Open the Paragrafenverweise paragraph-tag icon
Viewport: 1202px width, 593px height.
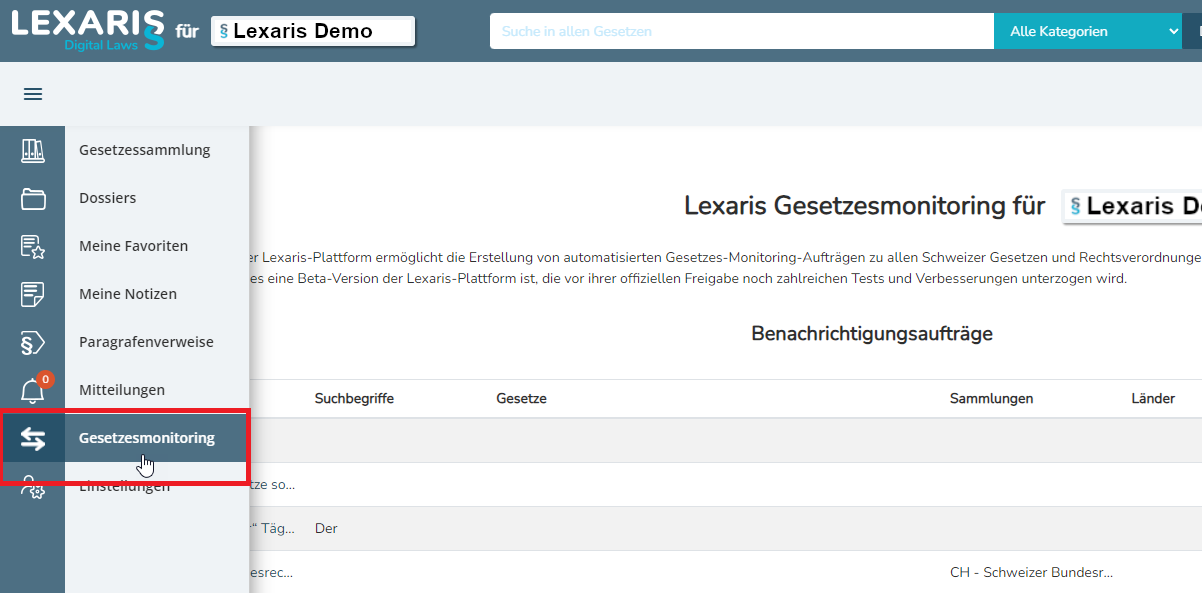(x=33, y=343)
